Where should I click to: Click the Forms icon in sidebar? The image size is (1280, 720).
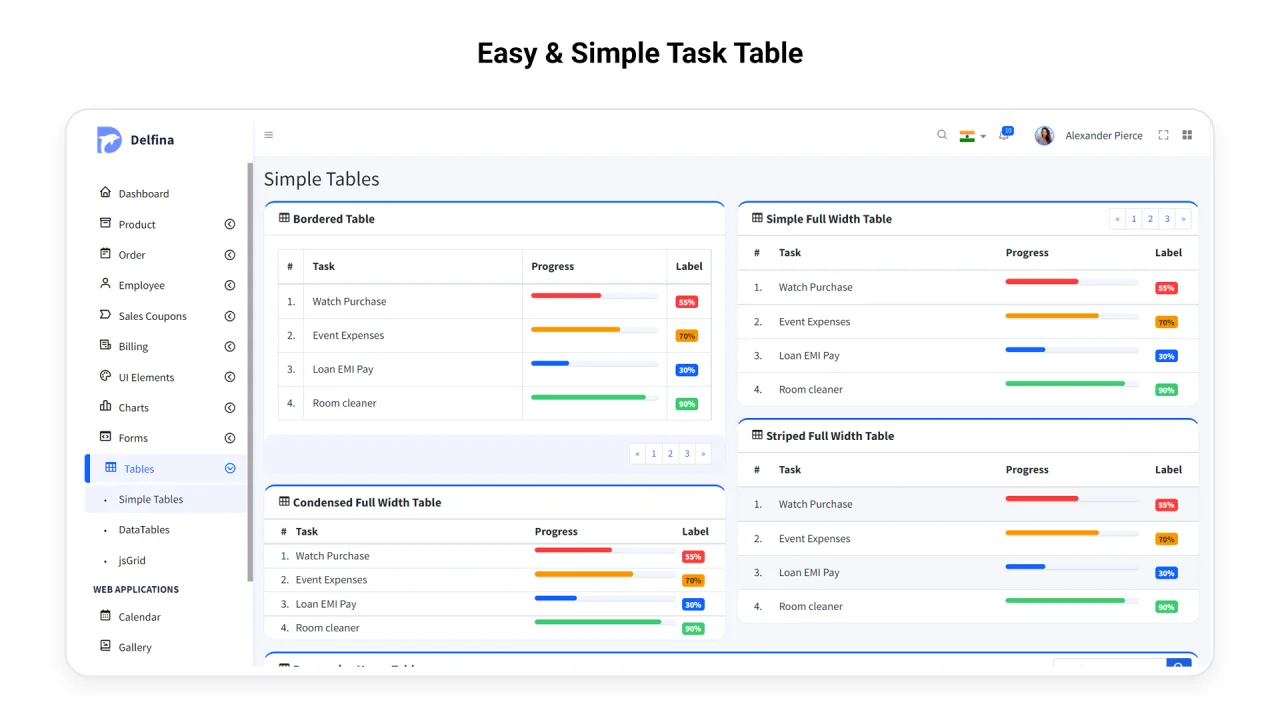coord(106,437)
